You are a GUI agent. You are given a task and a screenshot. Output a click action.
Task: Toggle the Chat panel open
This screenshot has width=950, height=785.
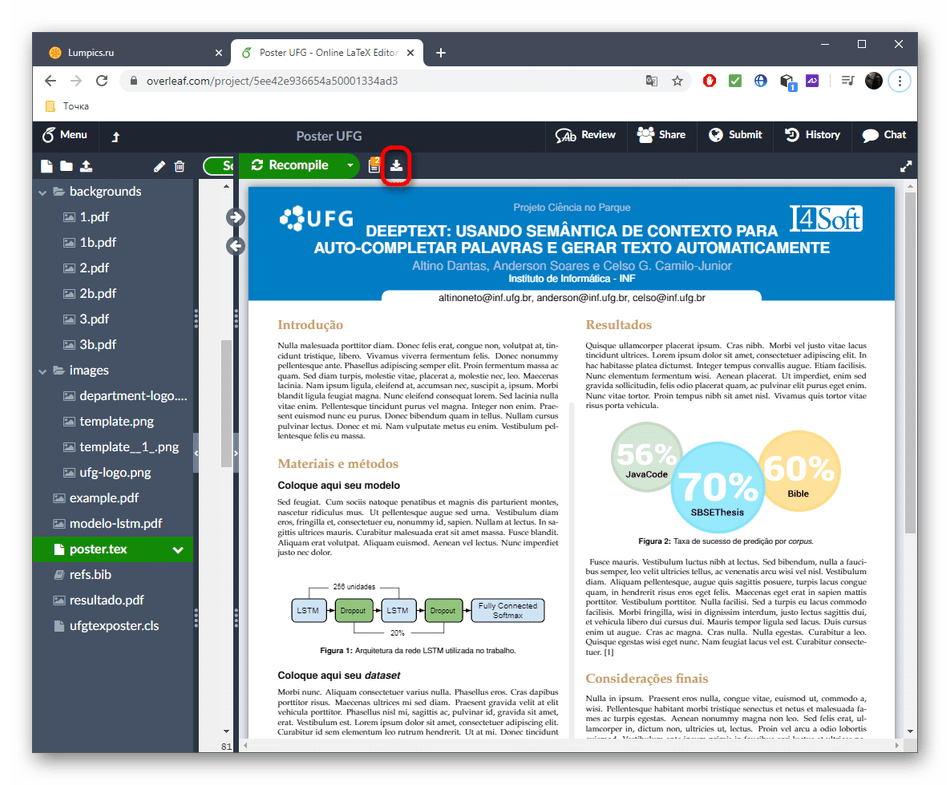[884, 135]
